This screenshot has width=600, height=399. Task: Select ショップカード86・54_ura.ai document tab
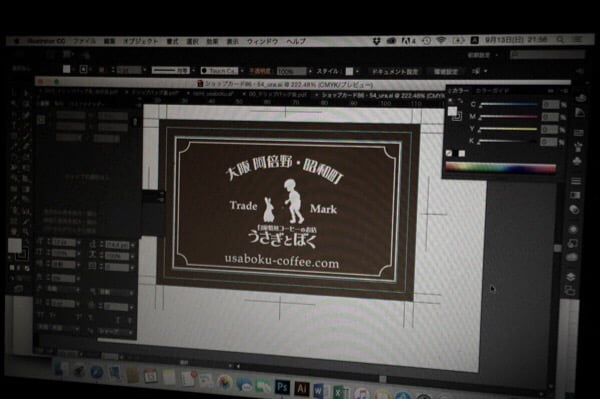380,95
